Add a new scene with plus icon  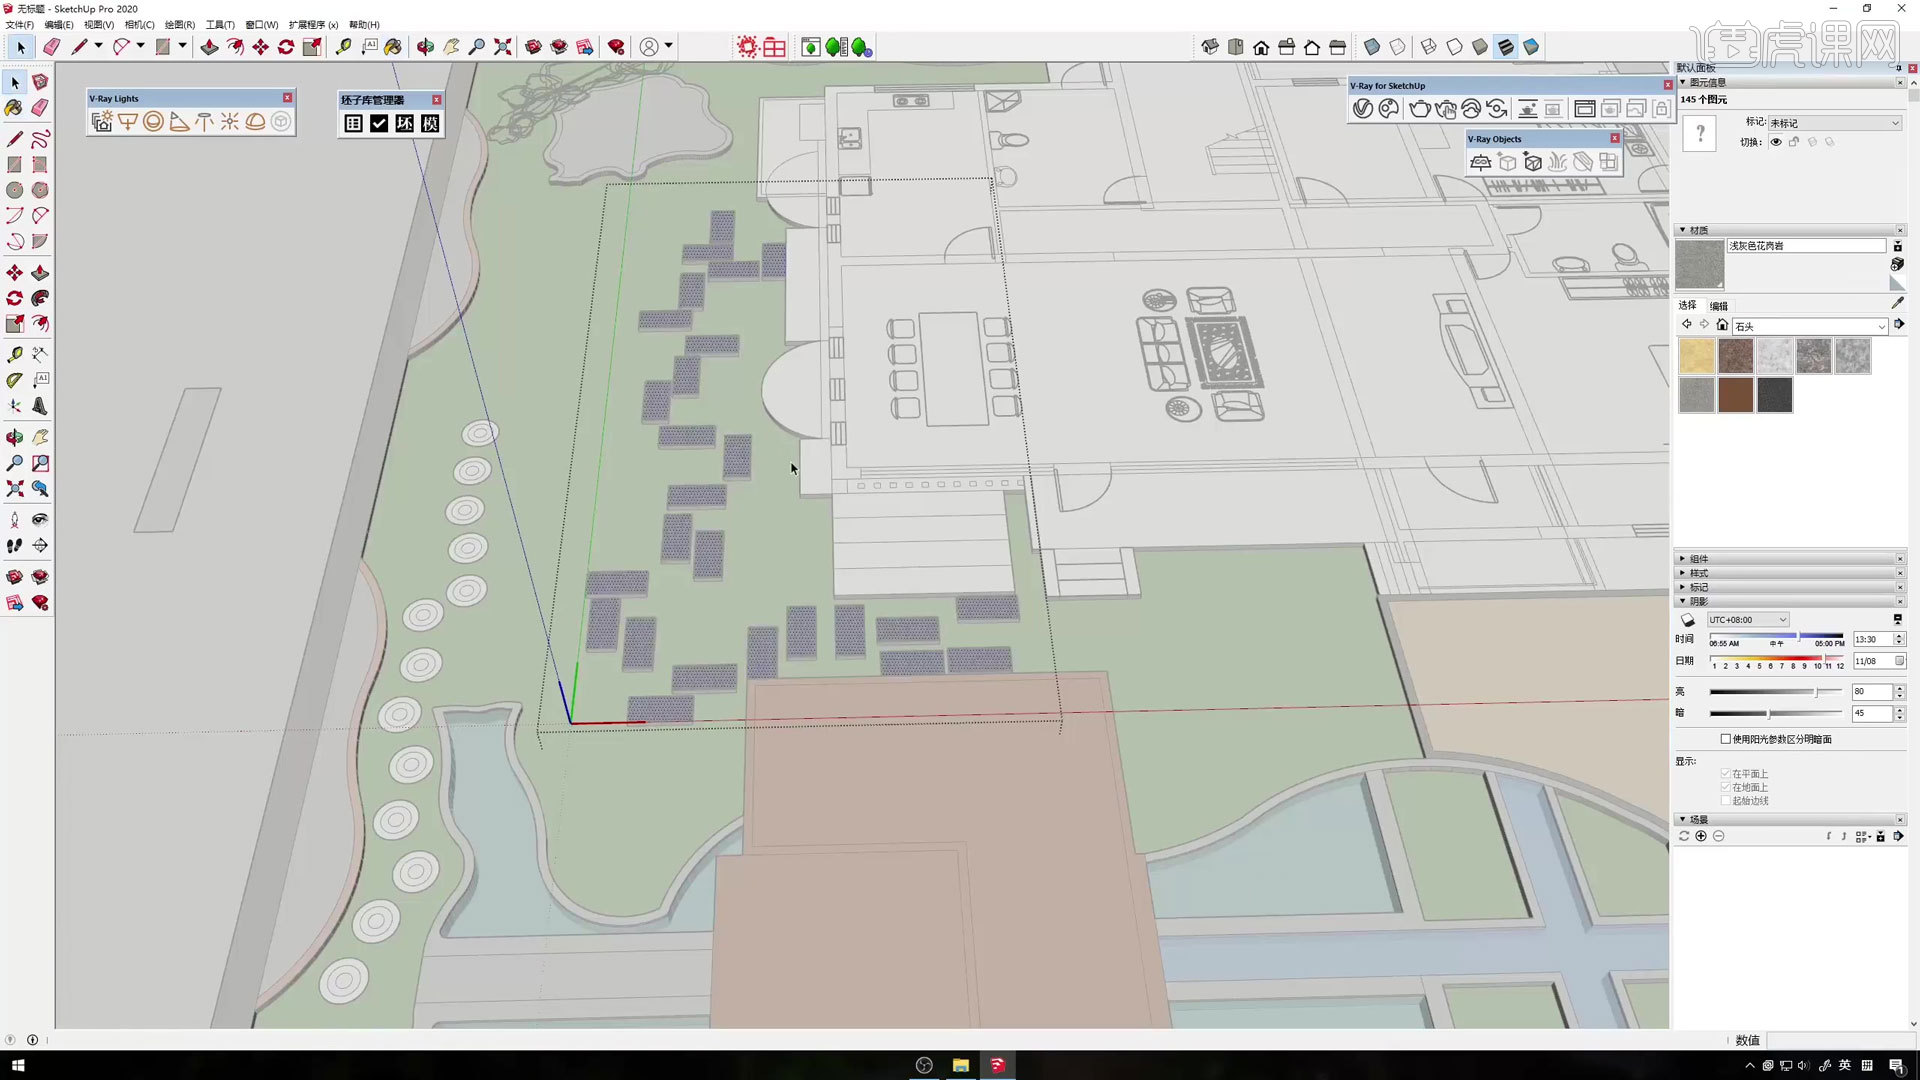coord(1701,836)
